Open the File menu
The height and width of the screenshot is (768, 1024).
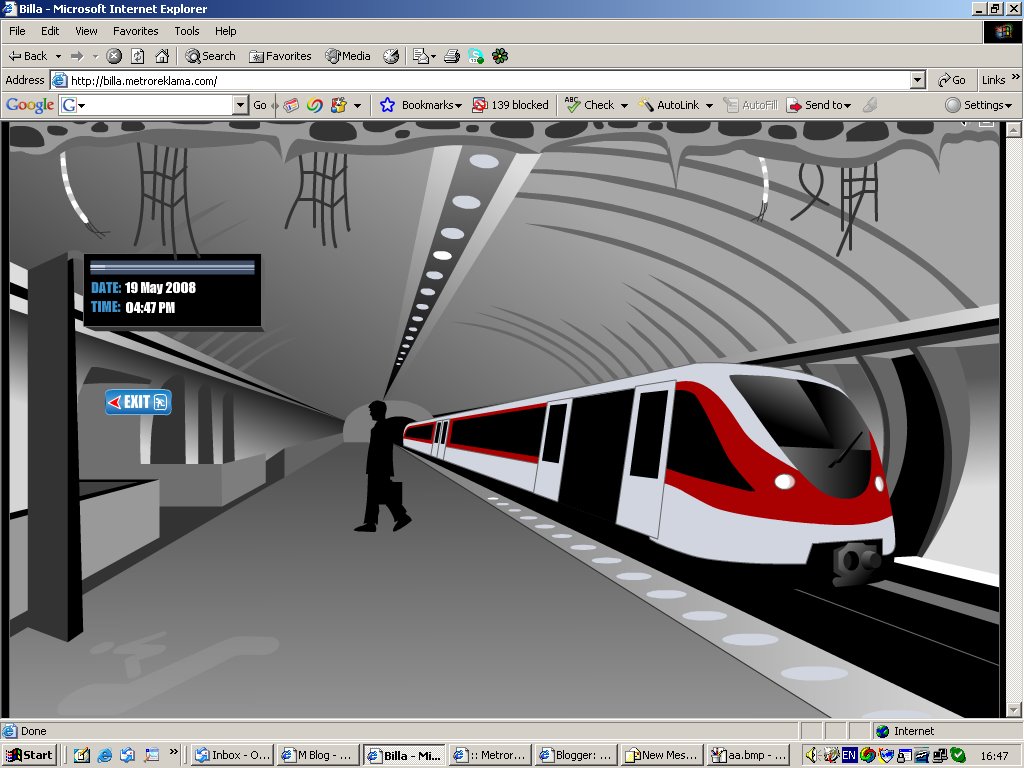pos(17,31)
